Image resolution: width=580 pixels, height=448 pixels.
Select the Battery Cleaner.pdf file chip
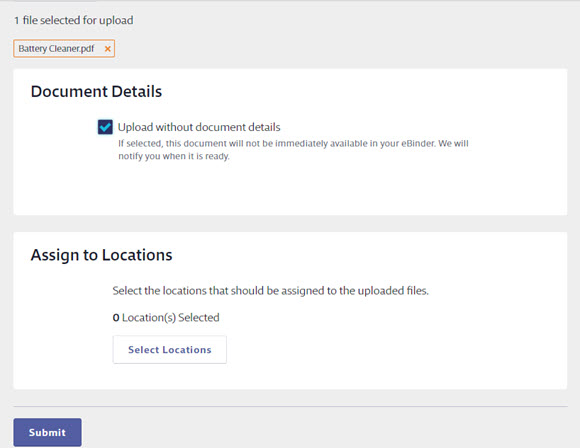pyautogui.click(x=64, y=48)
